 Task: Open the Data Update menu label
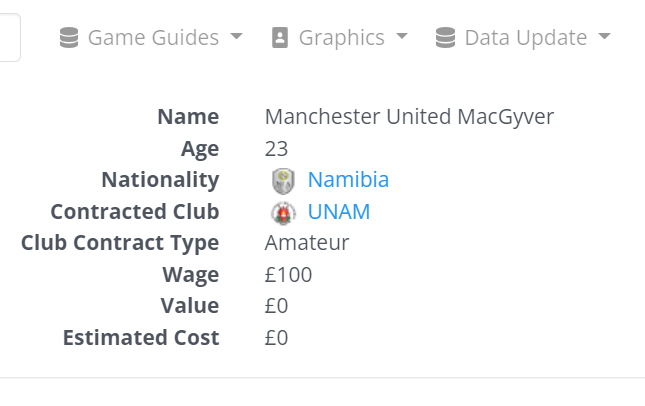click(525, 38)
